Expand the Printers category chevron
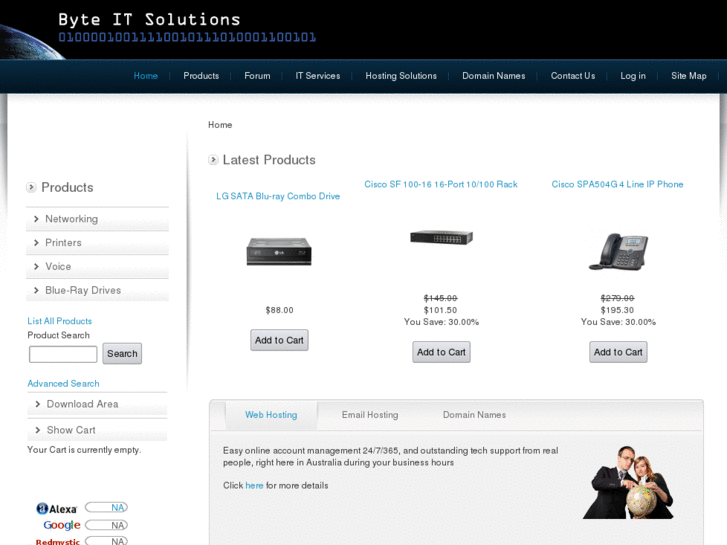The height and width of the screenshot is (545, 727). 36,243
